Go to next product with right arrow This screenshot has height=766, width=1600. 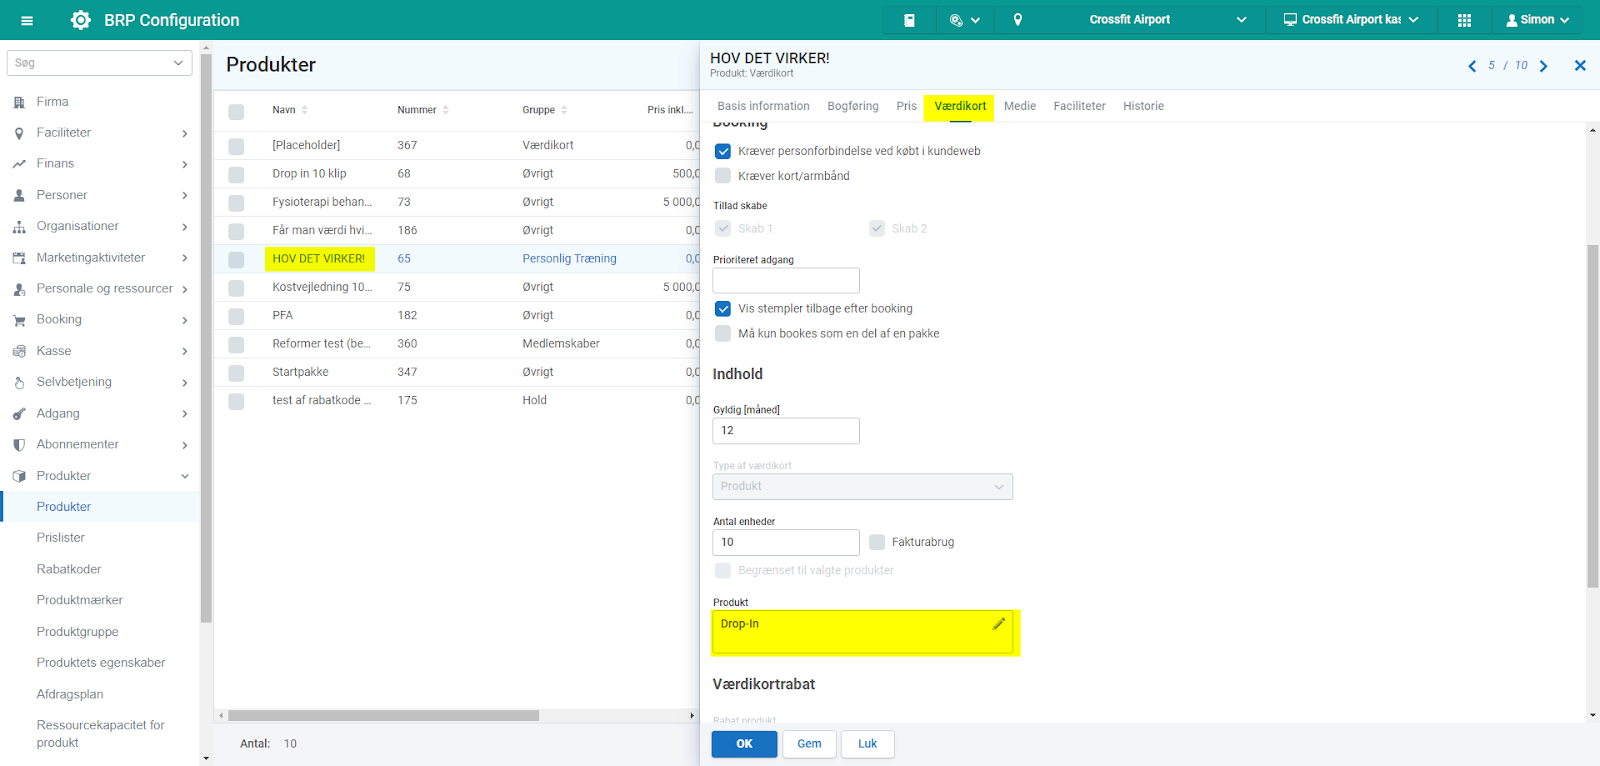pos(1544,66)
